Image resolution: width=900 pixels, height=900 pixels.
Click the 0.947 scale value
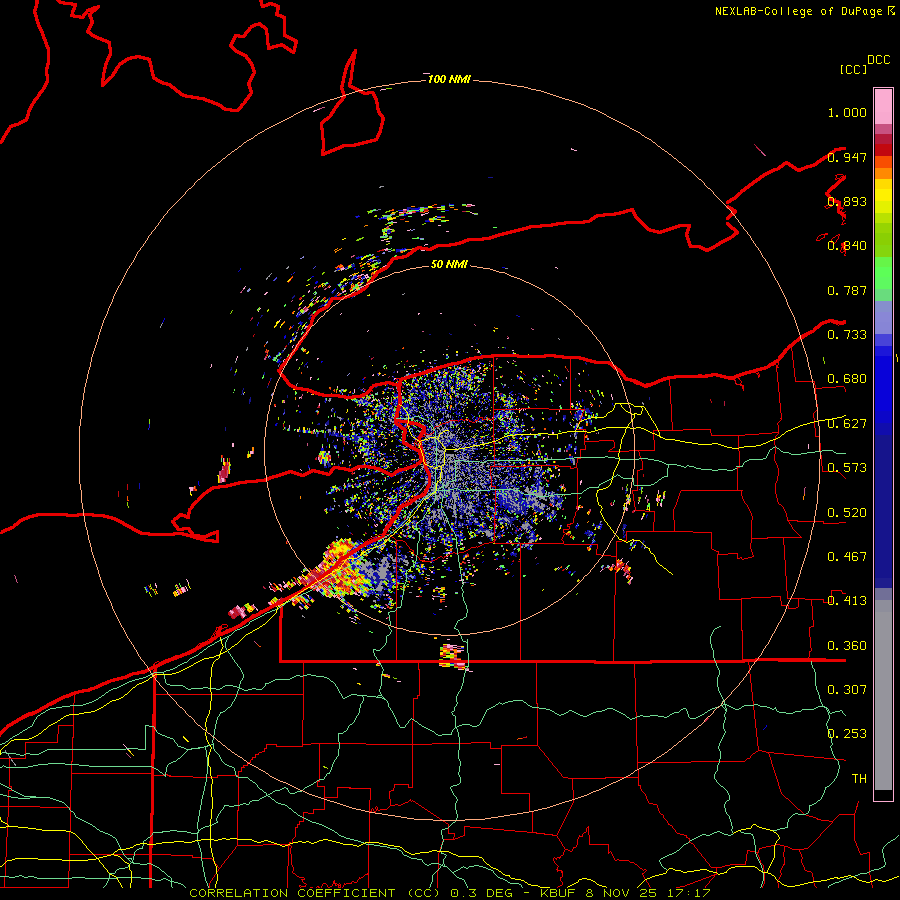(847, 157)
